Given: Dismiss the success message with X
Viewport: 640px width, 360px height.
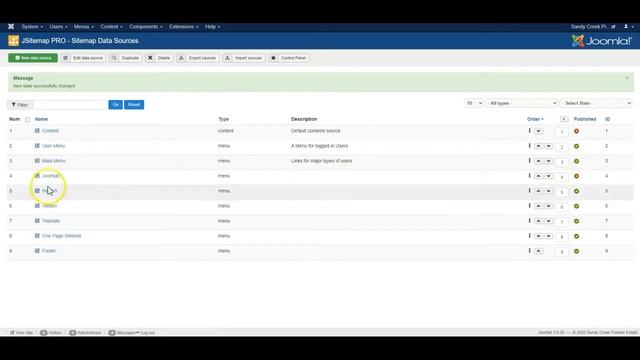Looking at the screenshot, I should pyautogui.click(x=627, y=78).
